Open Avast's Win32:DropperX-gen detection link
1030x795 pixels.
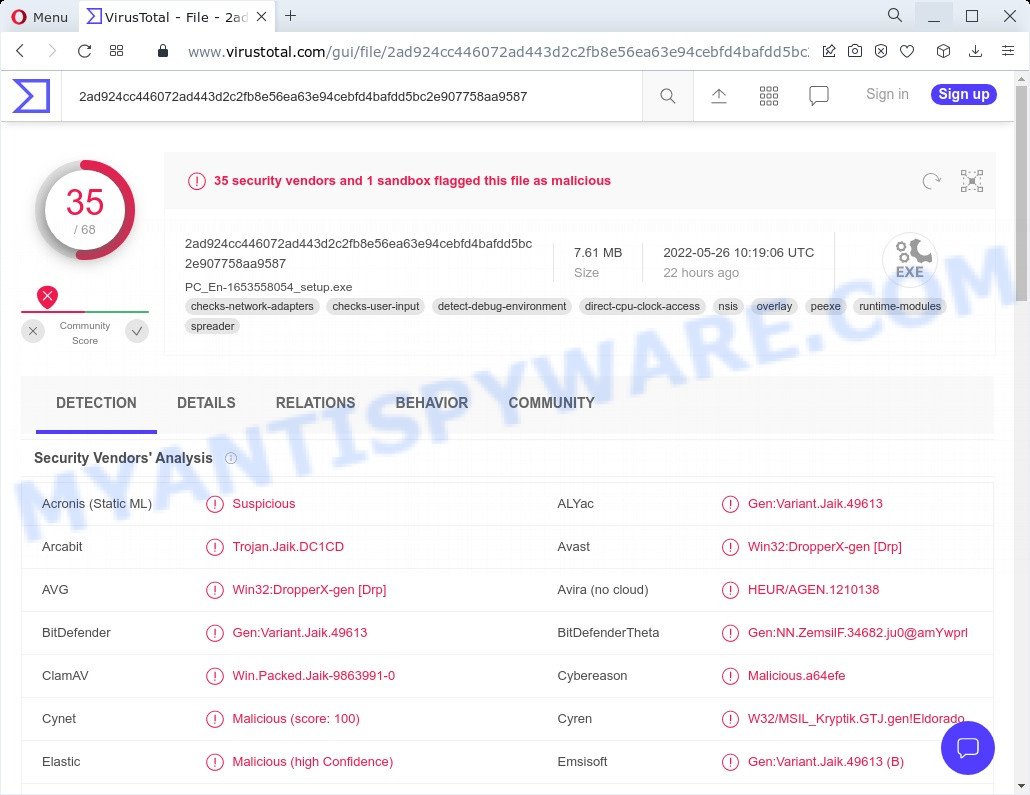pos(825,547)
